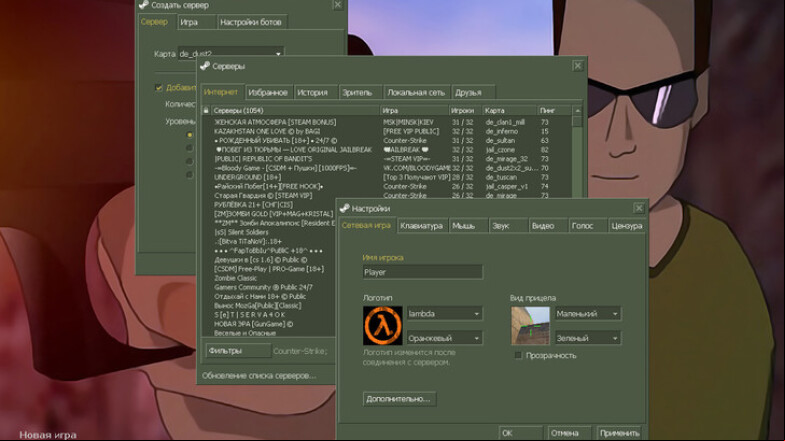Toggle the Добавить checkbox in Создать сервер
This screenshot has width=785, height=441.
[x=159, y=88]
